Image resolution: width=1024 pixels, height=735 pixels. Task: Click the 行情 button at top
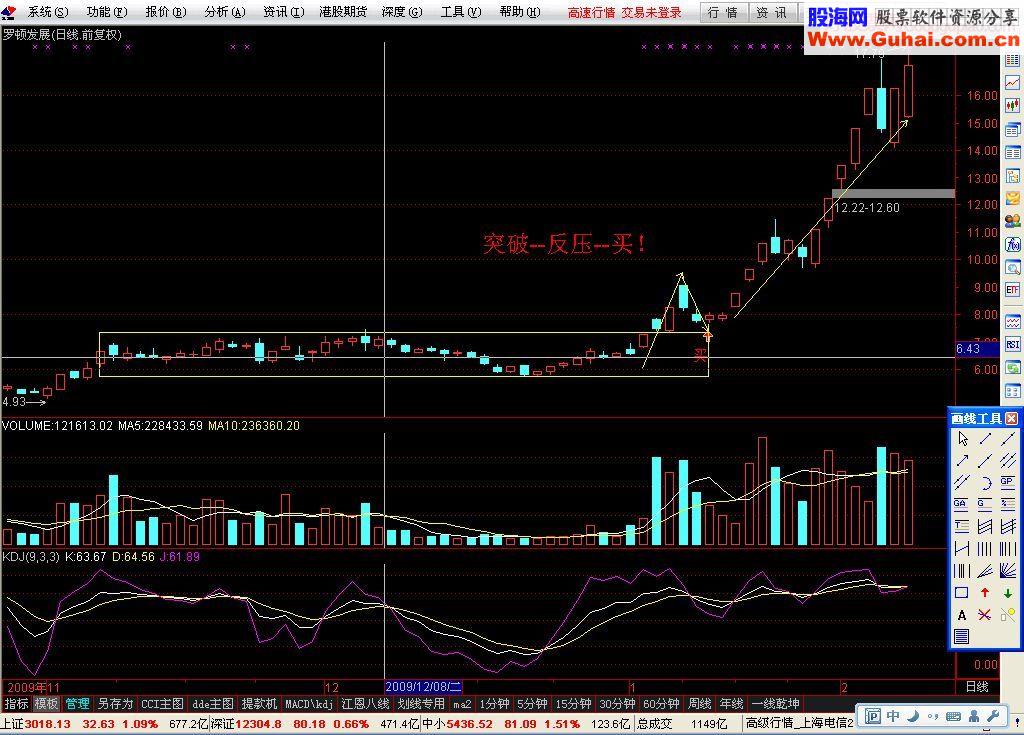pos(723,12)
